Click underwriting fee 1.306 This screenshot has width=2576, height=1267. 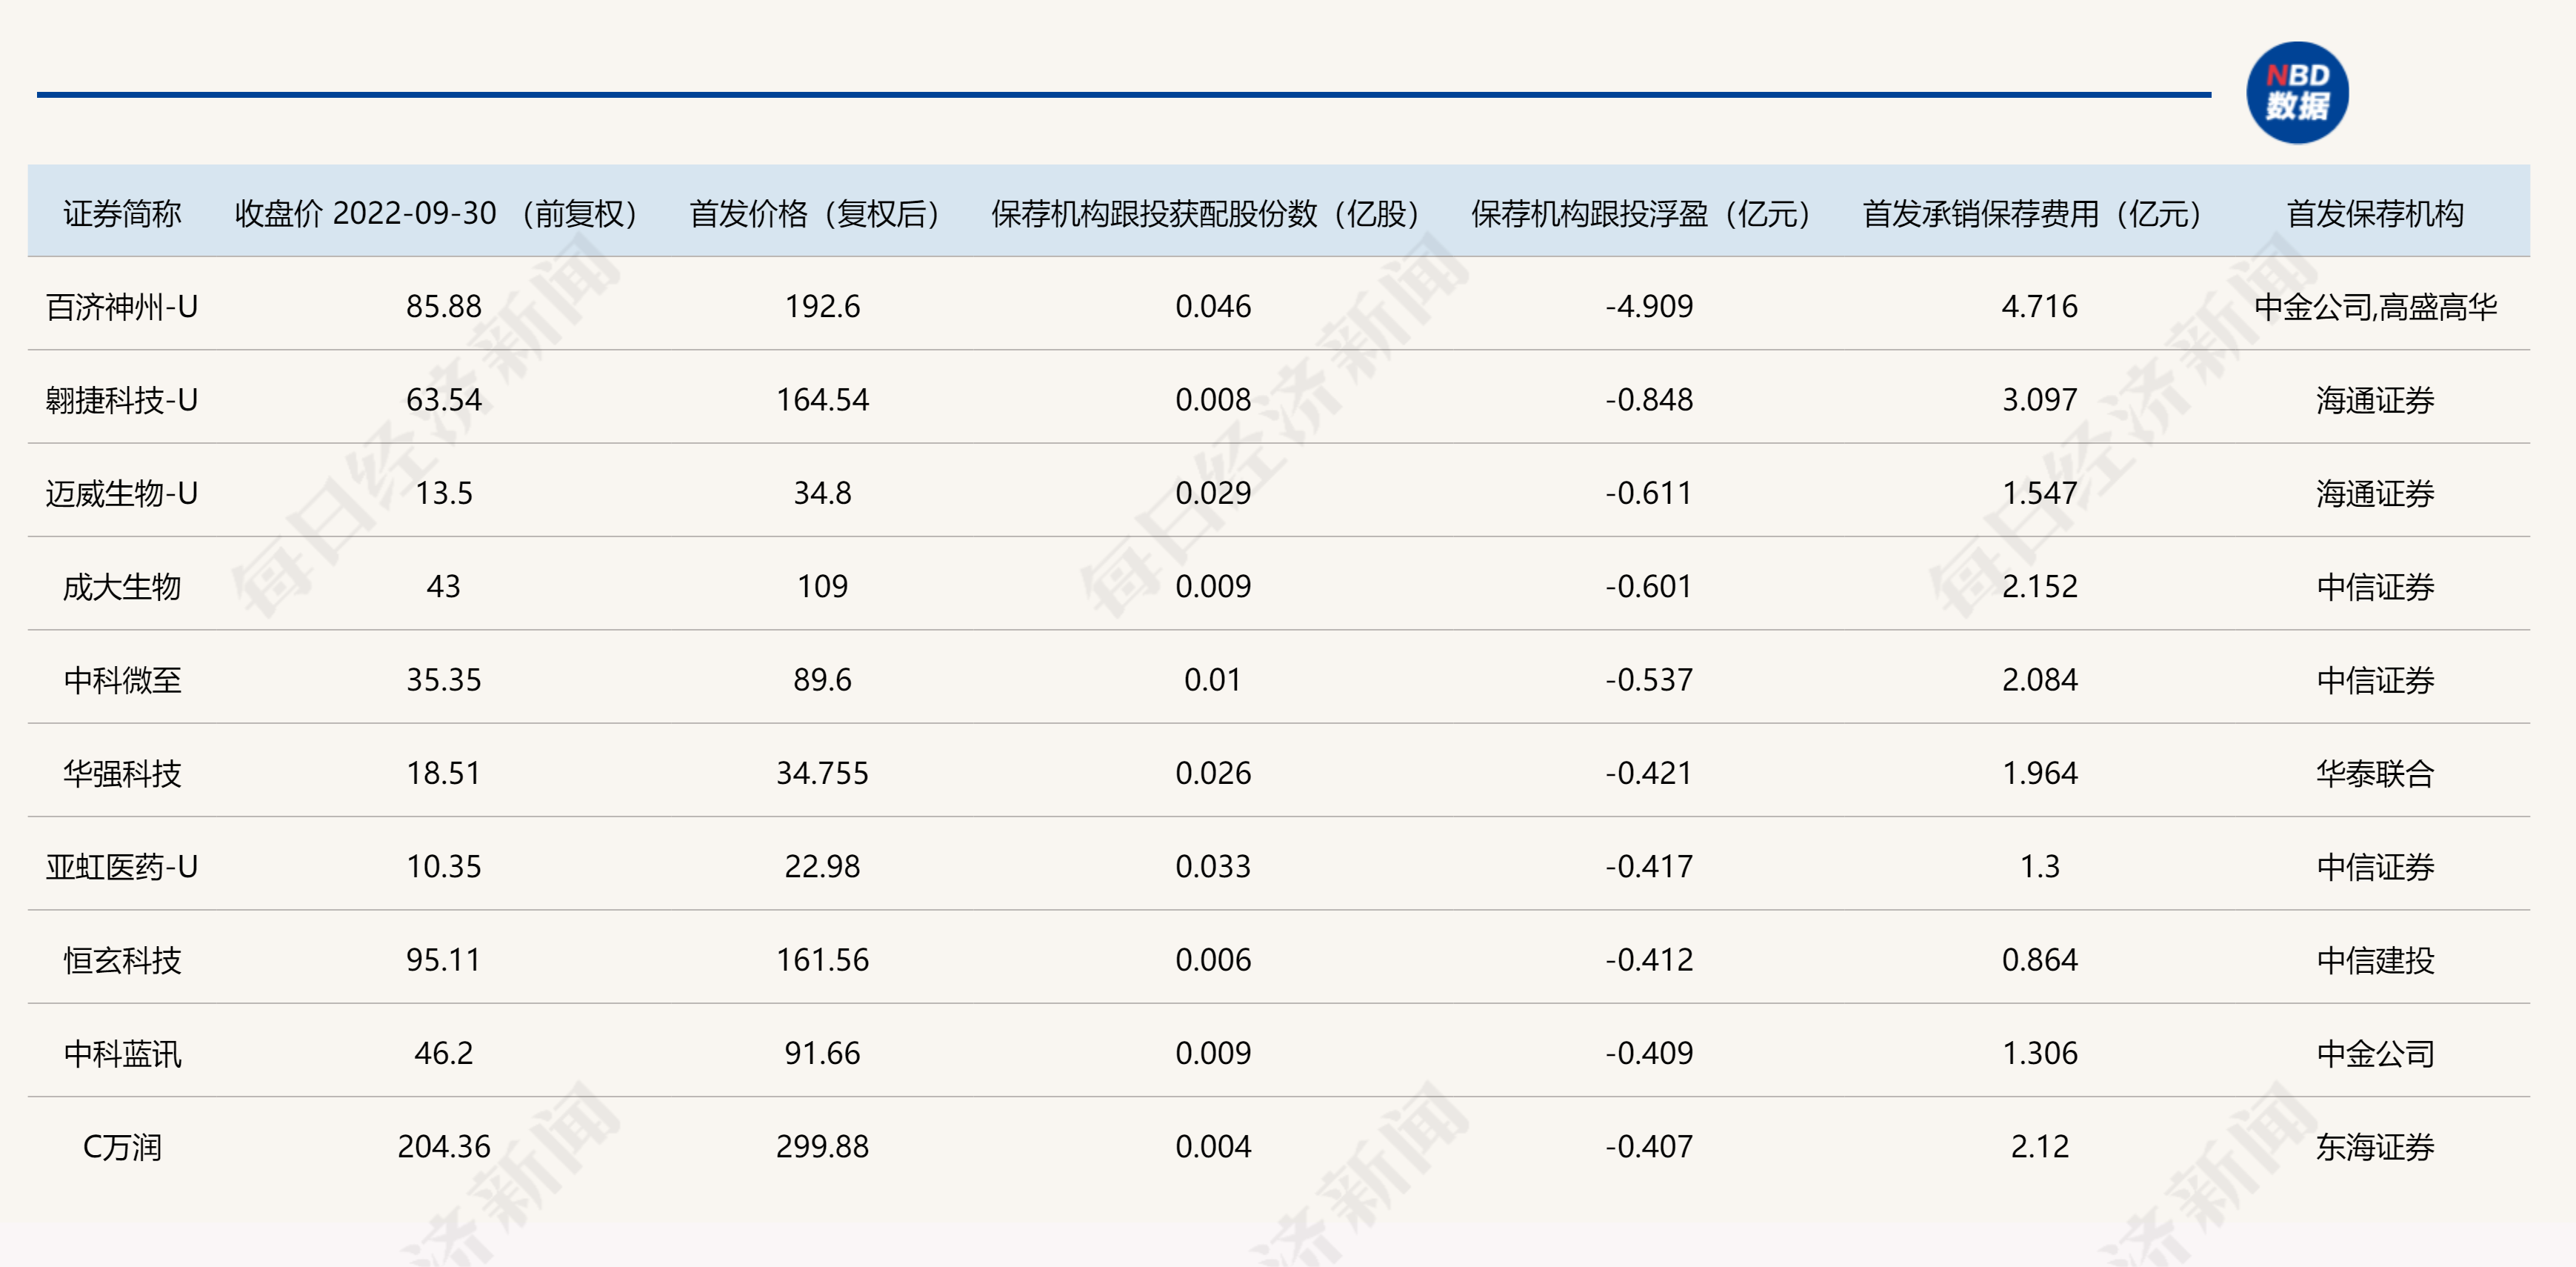[x=2040, y=1053]
